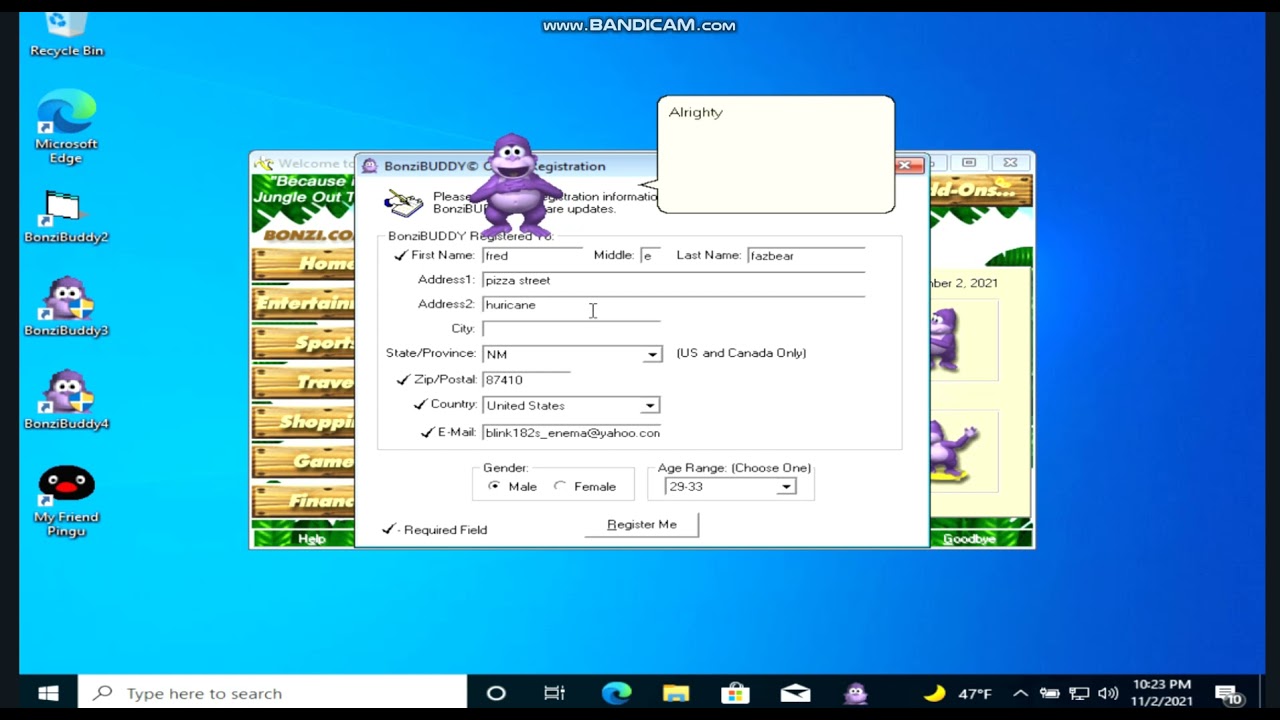The image size is (1280, 720).
Task: Close the BonziBUDDY registration dialog
Action: click(904, 165)
